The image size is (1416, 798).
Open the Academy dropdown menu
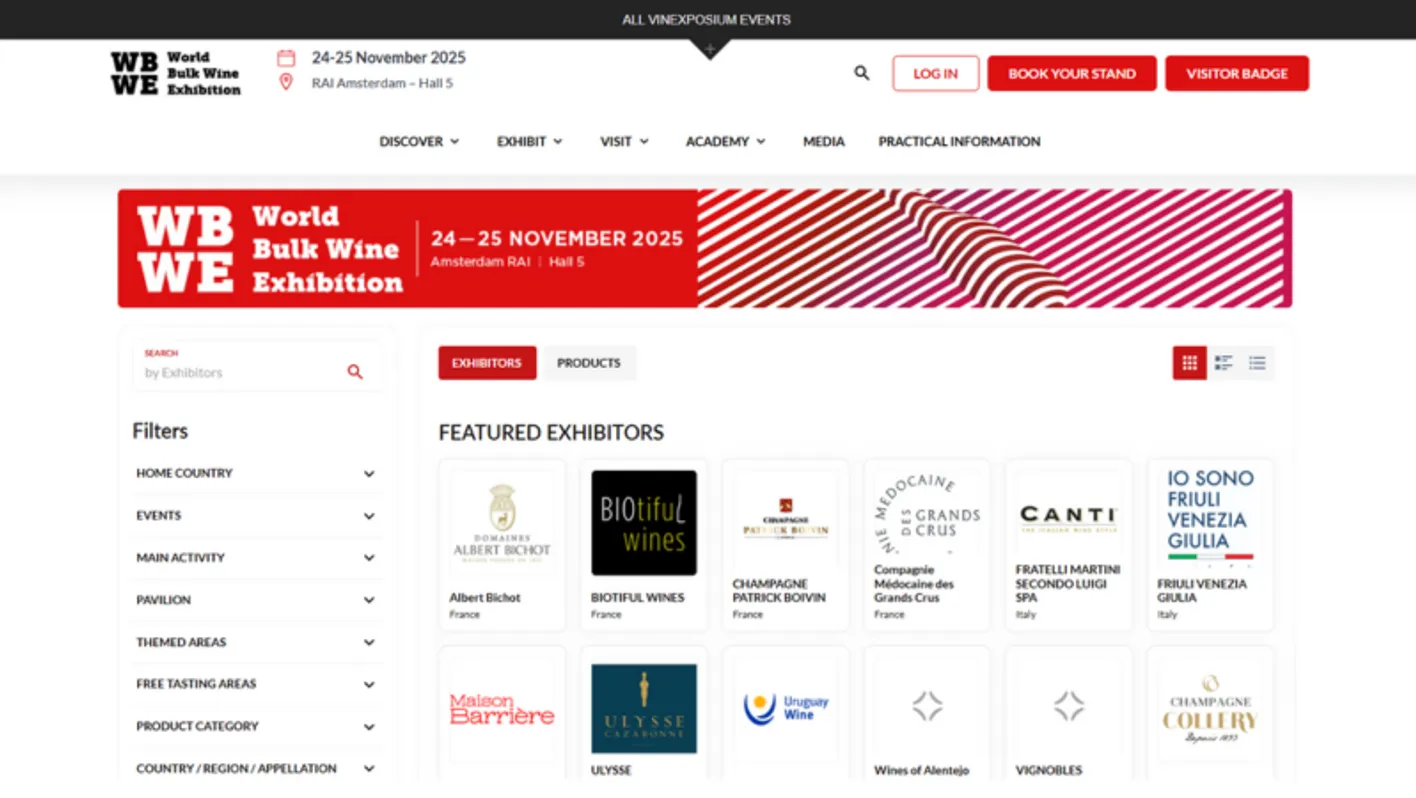tap(725, 142)
